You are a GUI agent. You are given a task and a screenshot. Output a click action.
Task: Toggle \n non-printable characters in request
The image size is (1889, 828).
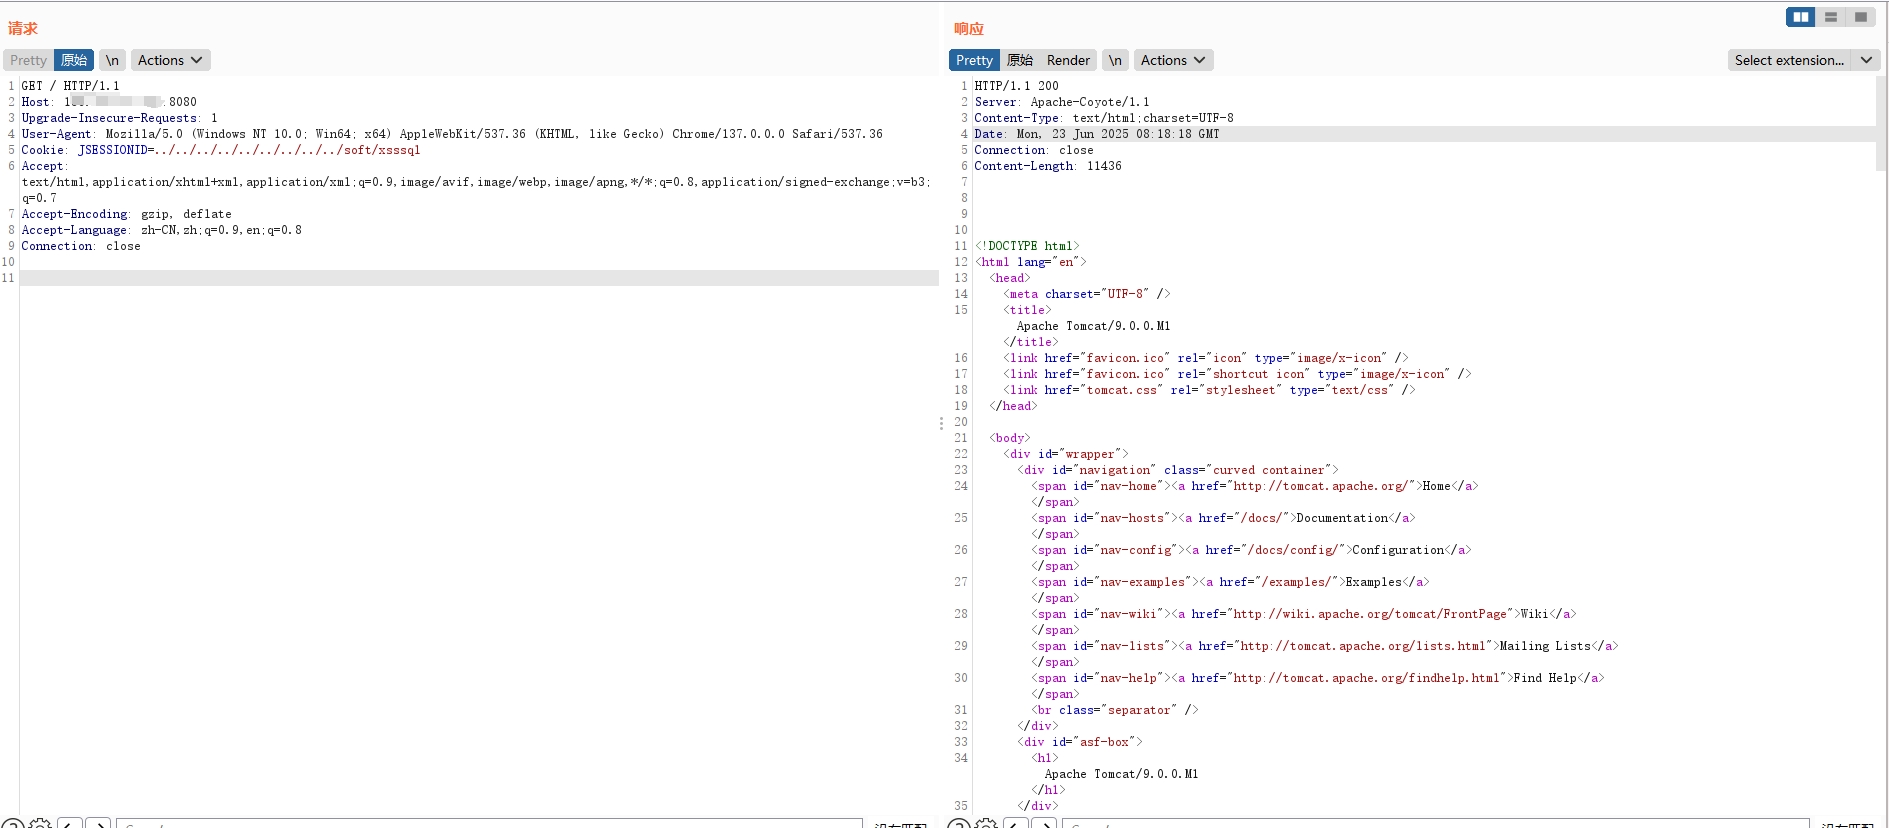113,60
